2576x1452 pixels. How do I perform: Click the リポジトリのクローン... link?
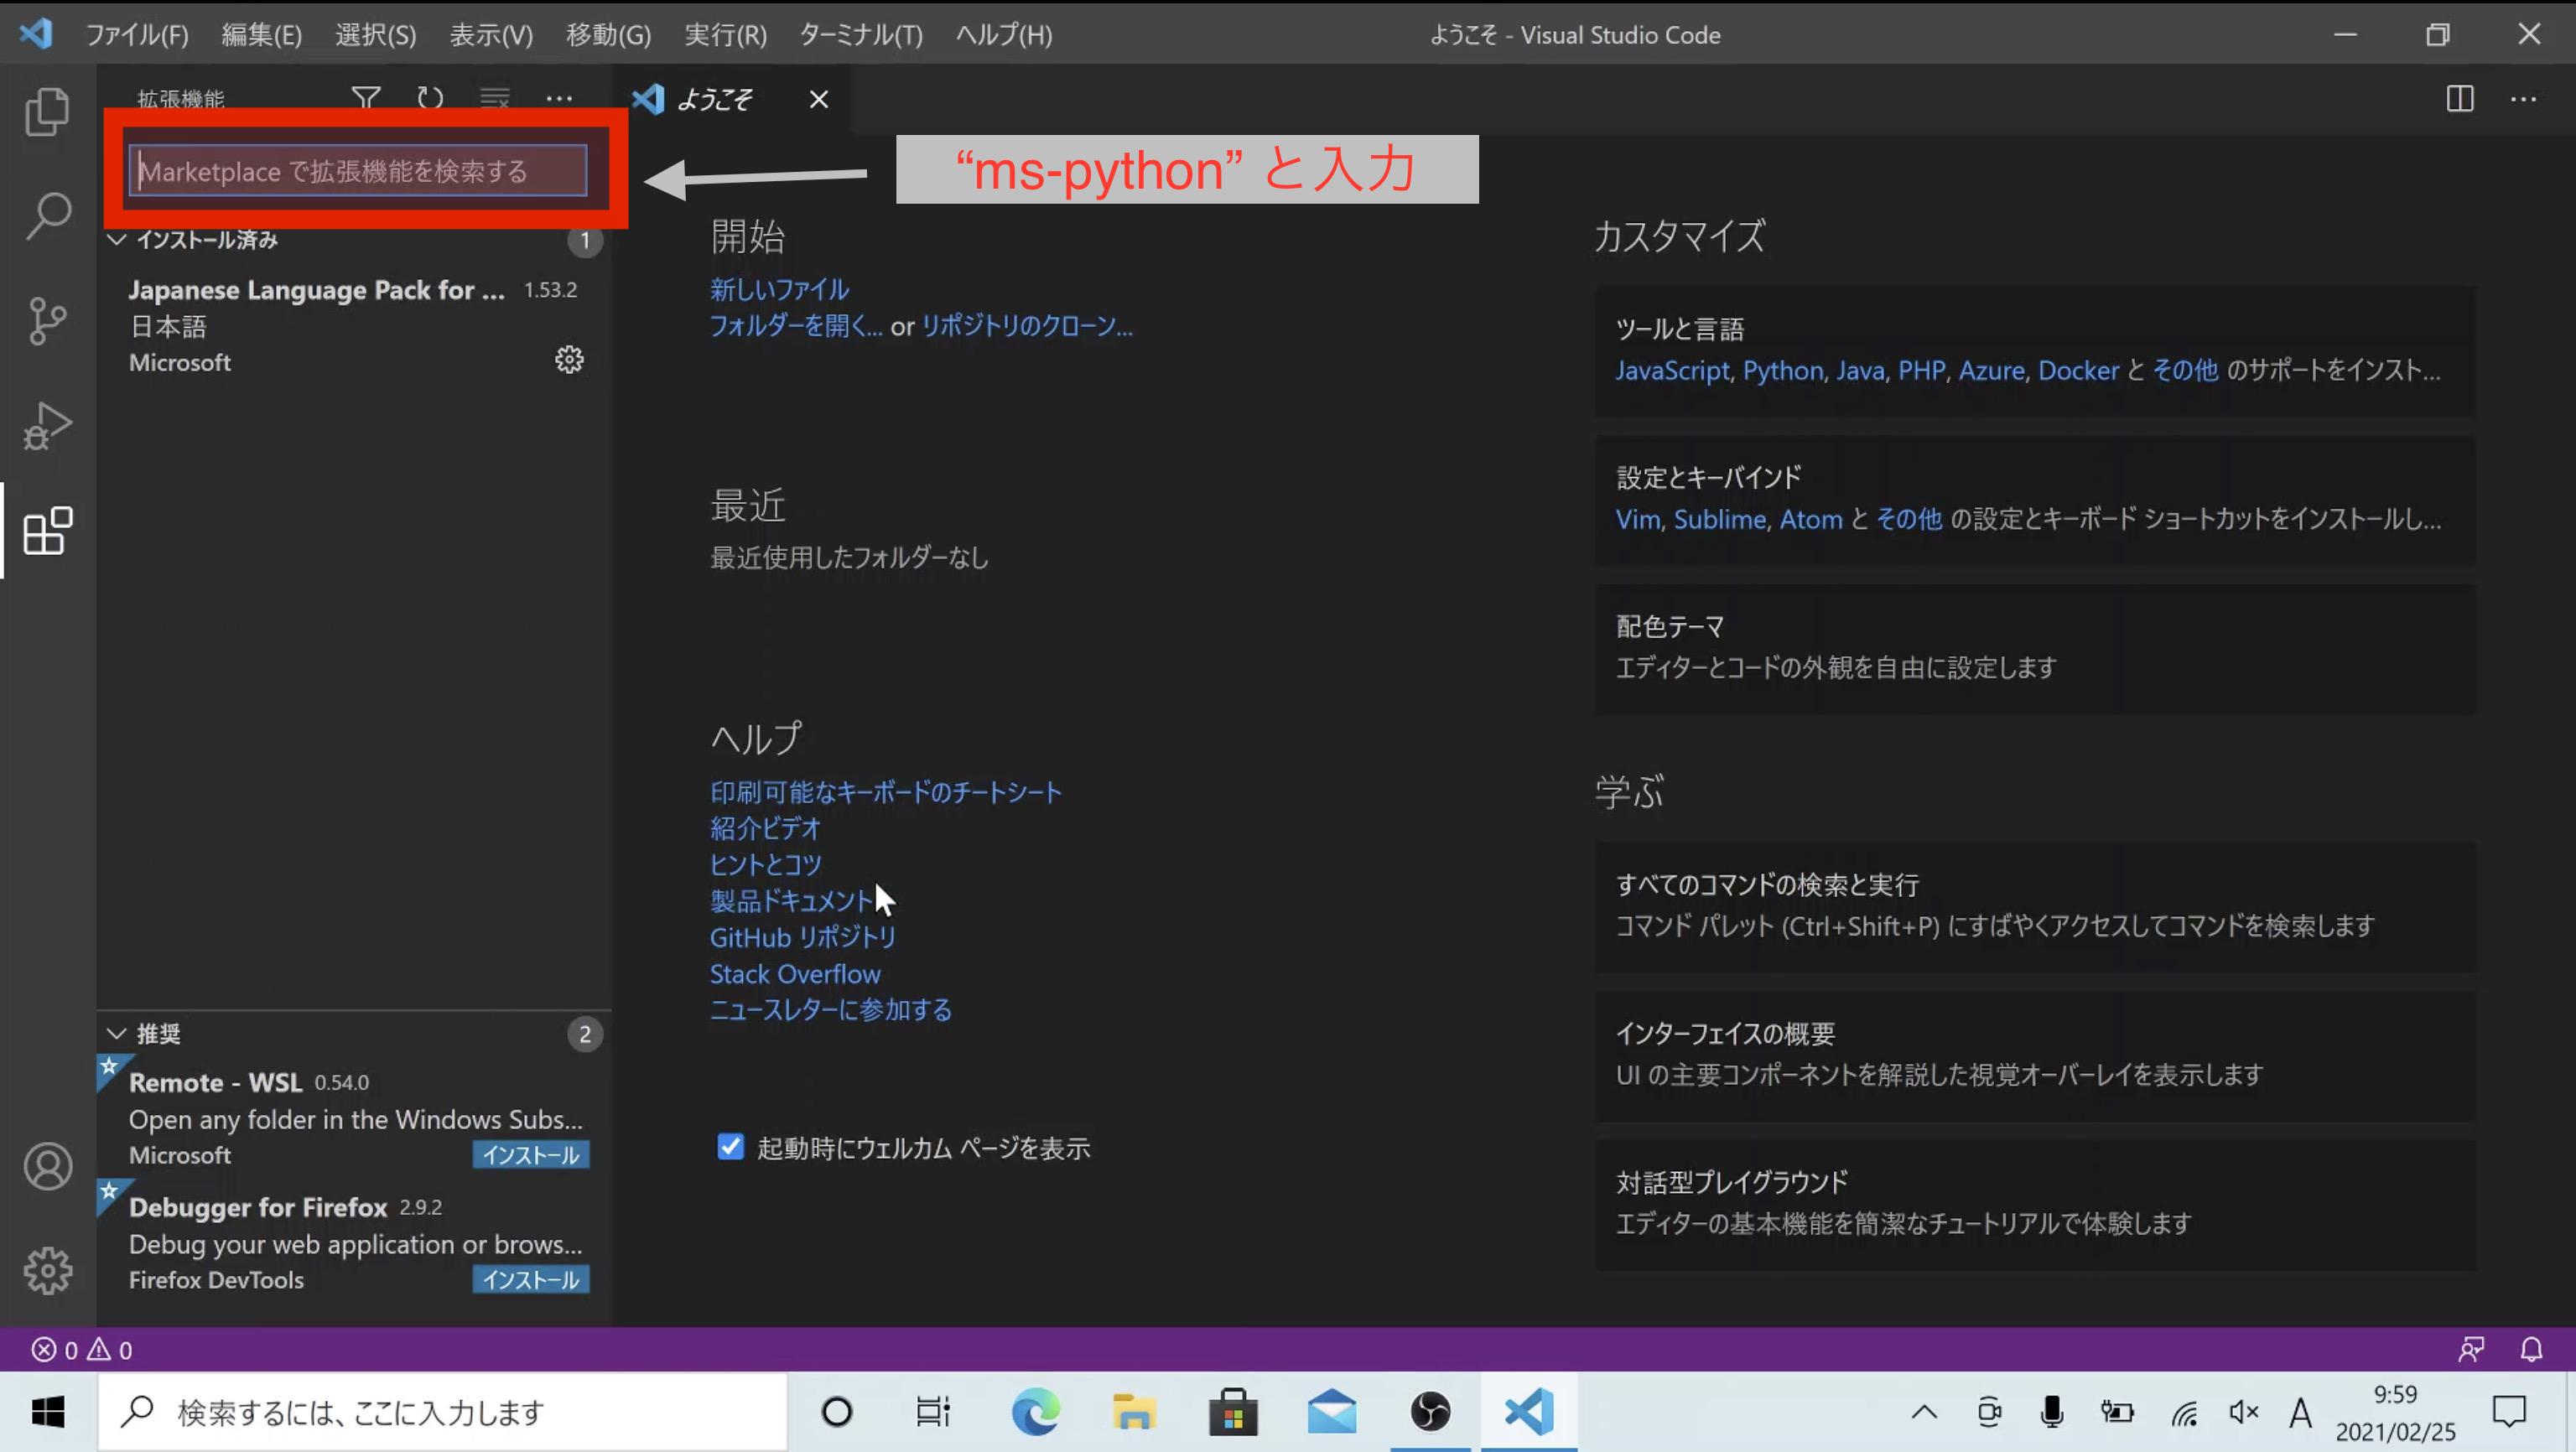[x=1027, y=326]
